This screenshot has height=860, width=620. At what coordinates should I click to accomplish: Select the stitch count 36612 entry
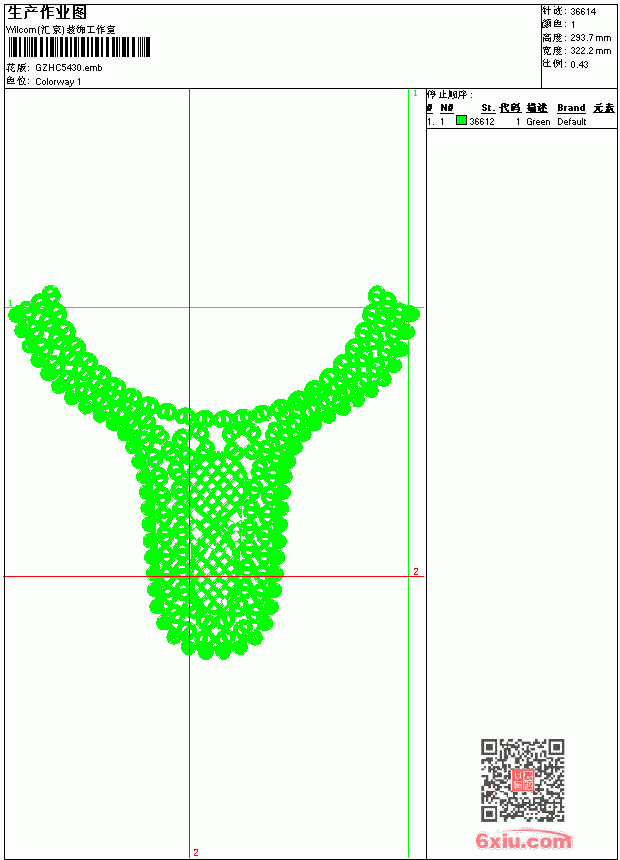482,122
